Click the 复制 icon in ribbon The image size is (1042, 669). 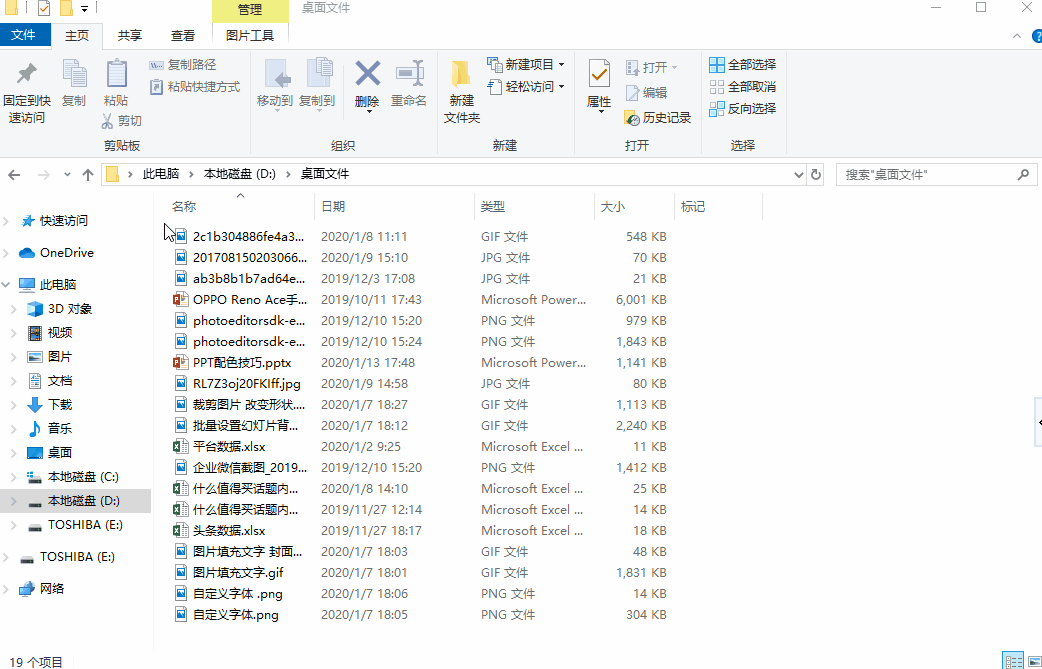[74, 74]
